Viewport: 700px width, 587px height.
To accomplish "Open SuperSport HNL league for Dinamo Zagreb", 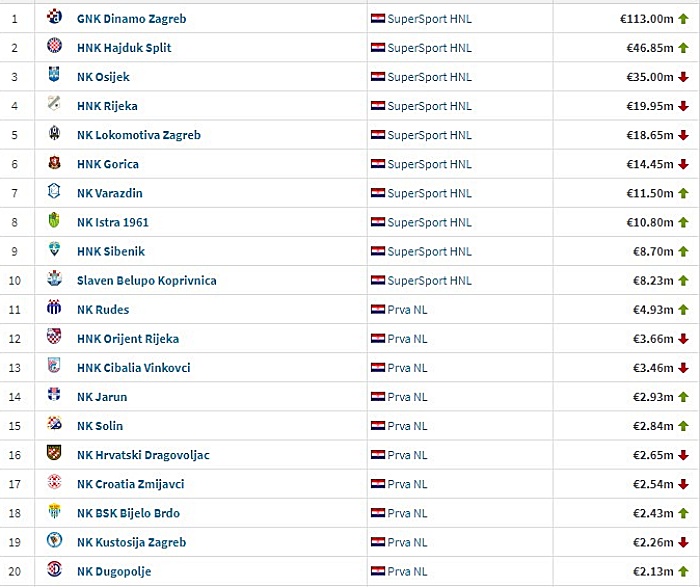I will point(429,19).
